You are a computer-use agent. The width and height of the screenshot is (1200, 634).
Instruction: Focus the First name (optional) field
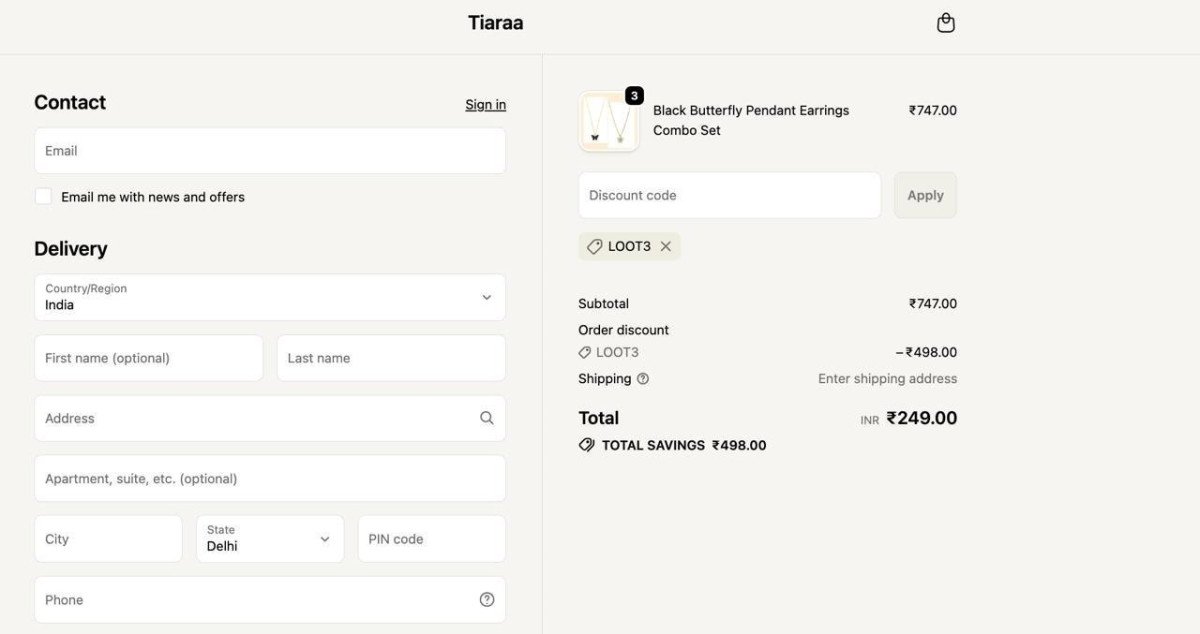point(148,358)
